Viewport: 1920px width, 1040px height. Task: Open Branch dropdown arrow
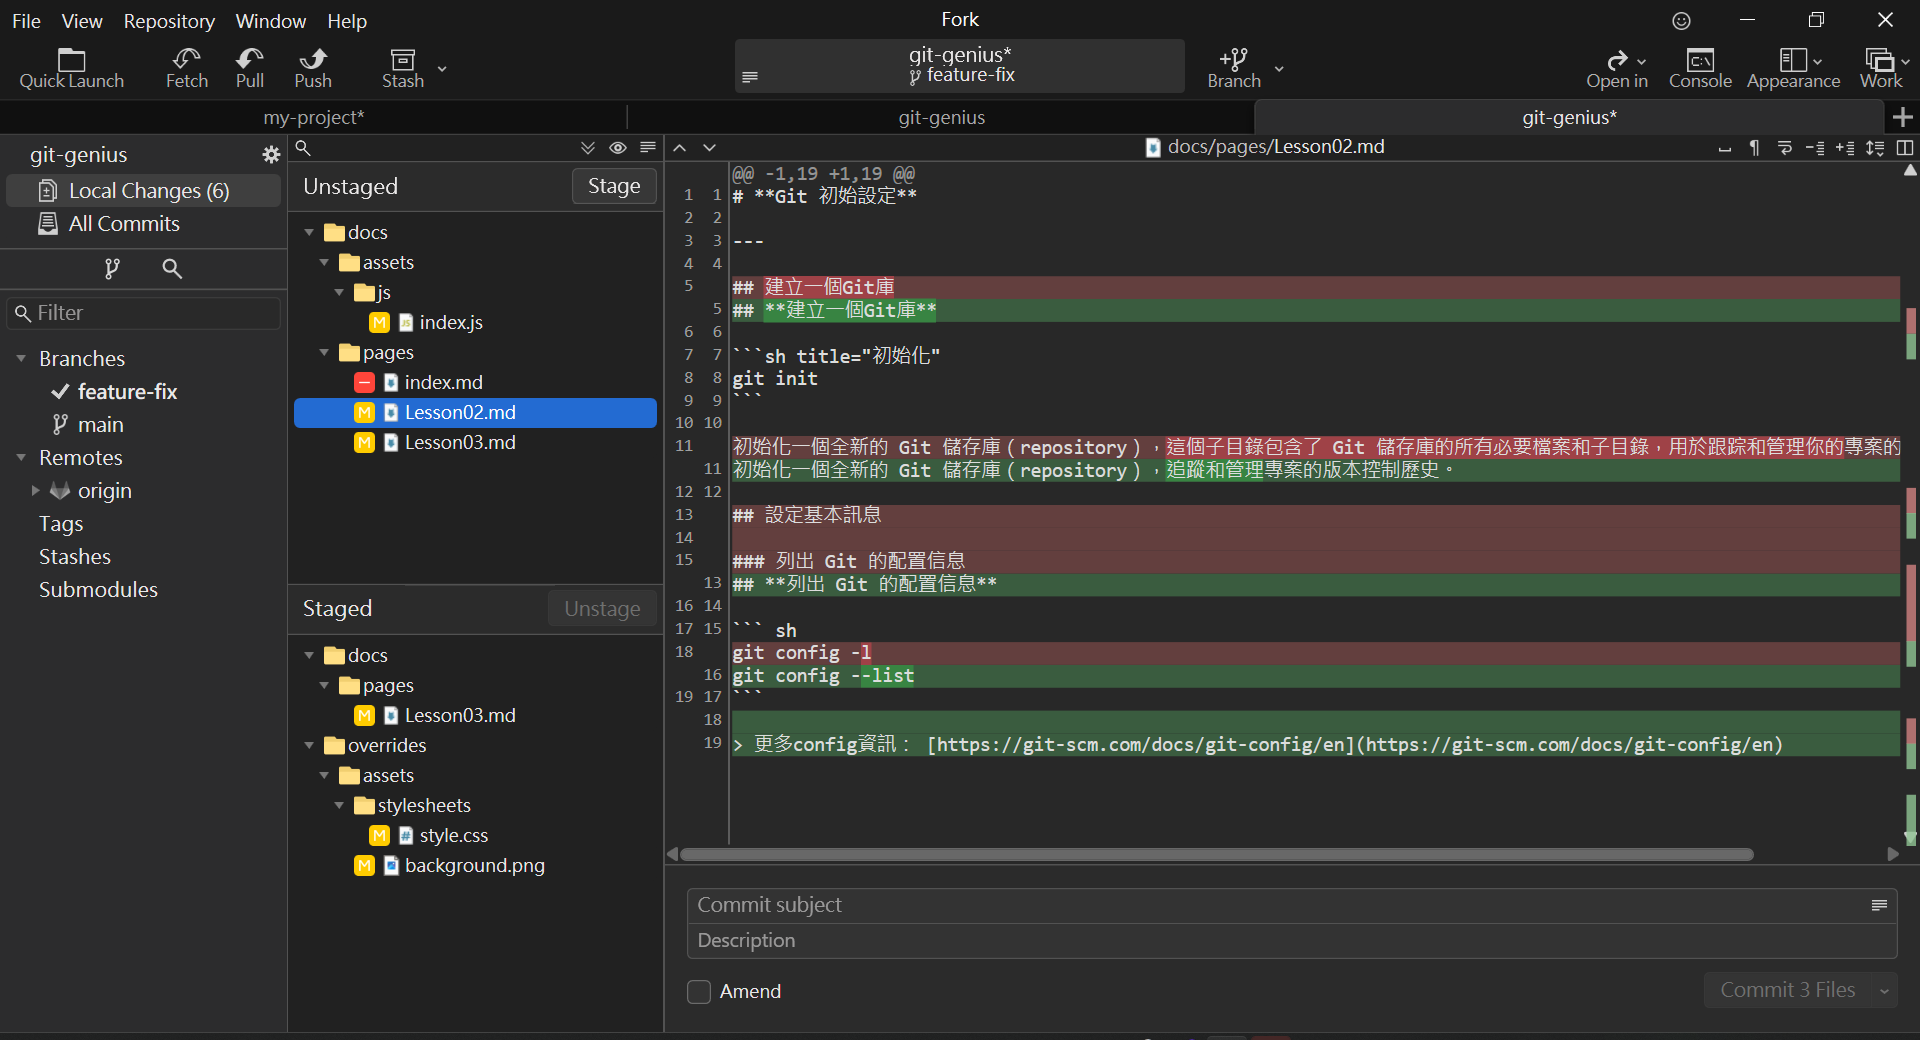click(1278, 68)
